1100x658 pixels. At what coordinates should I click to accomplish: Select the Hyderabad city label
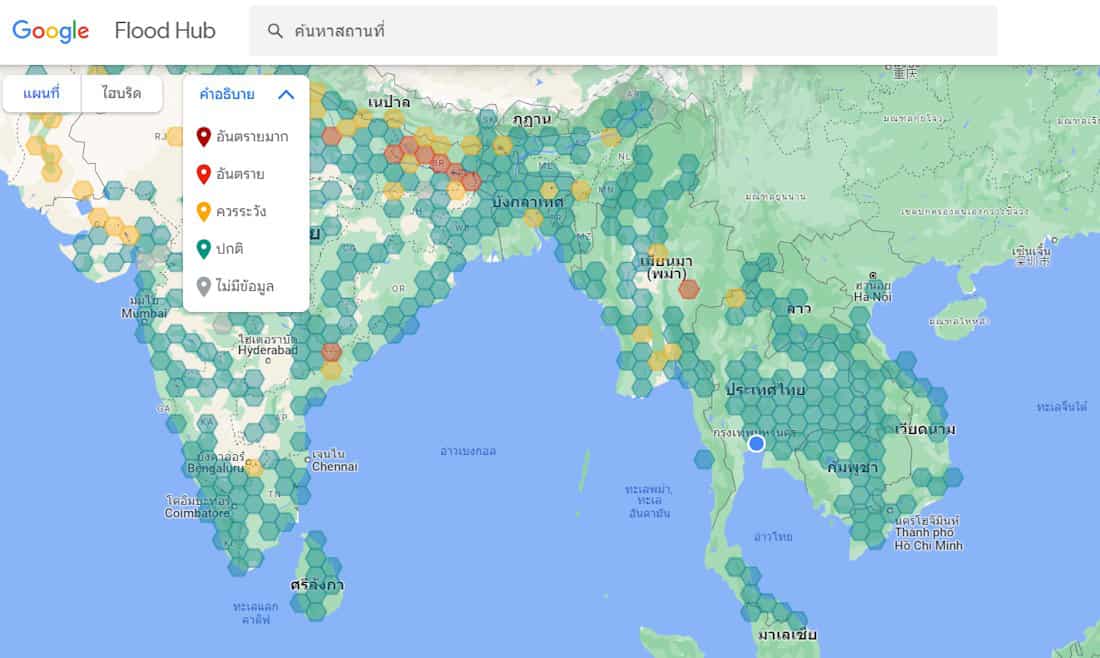[267, 351]
